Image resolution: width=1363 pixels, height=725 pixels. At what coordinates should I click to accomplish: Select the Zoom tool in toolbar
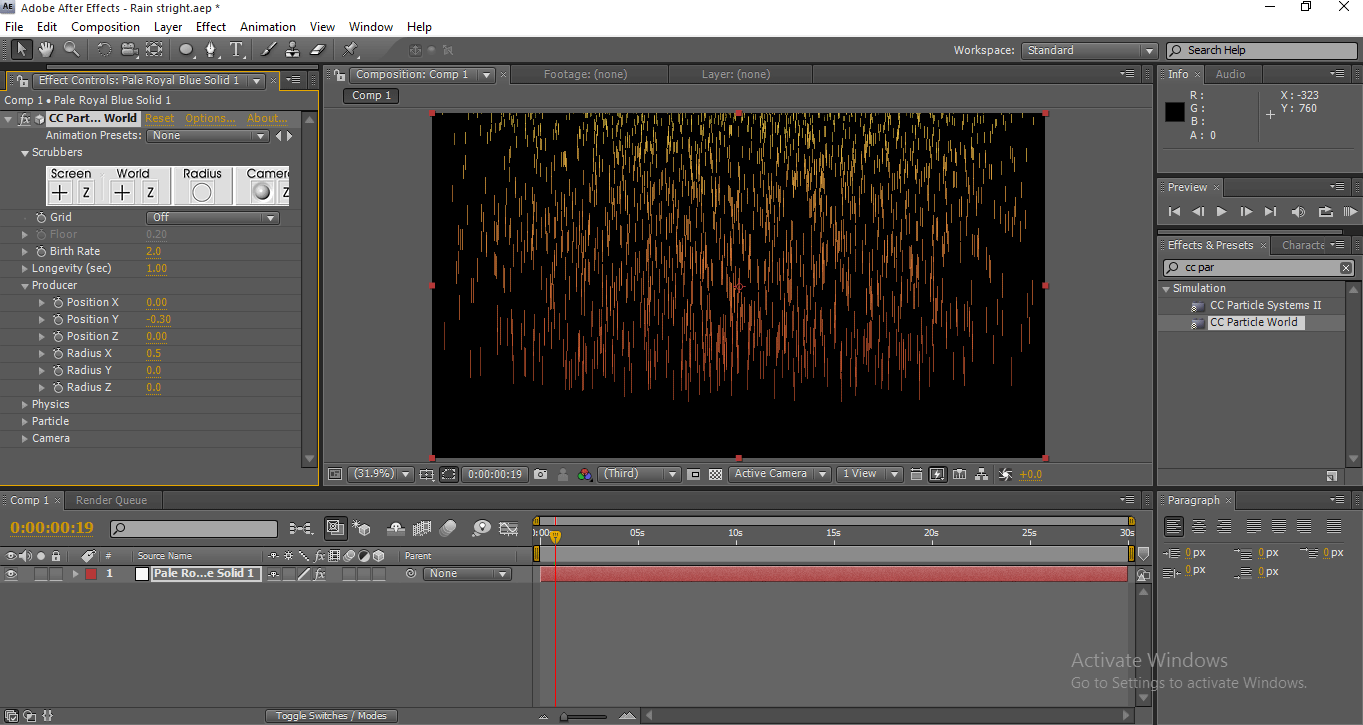[72, 49]
